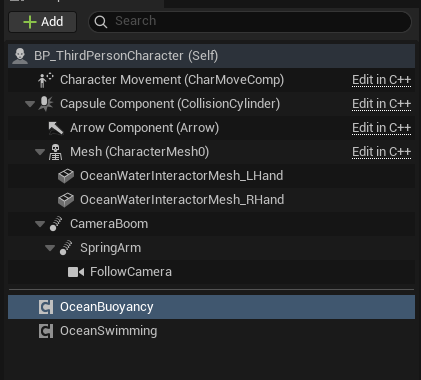Image resolution: width=421 pixels, height=380 pixels.
Task: Focus the component Search field
Action: (250, 22)
